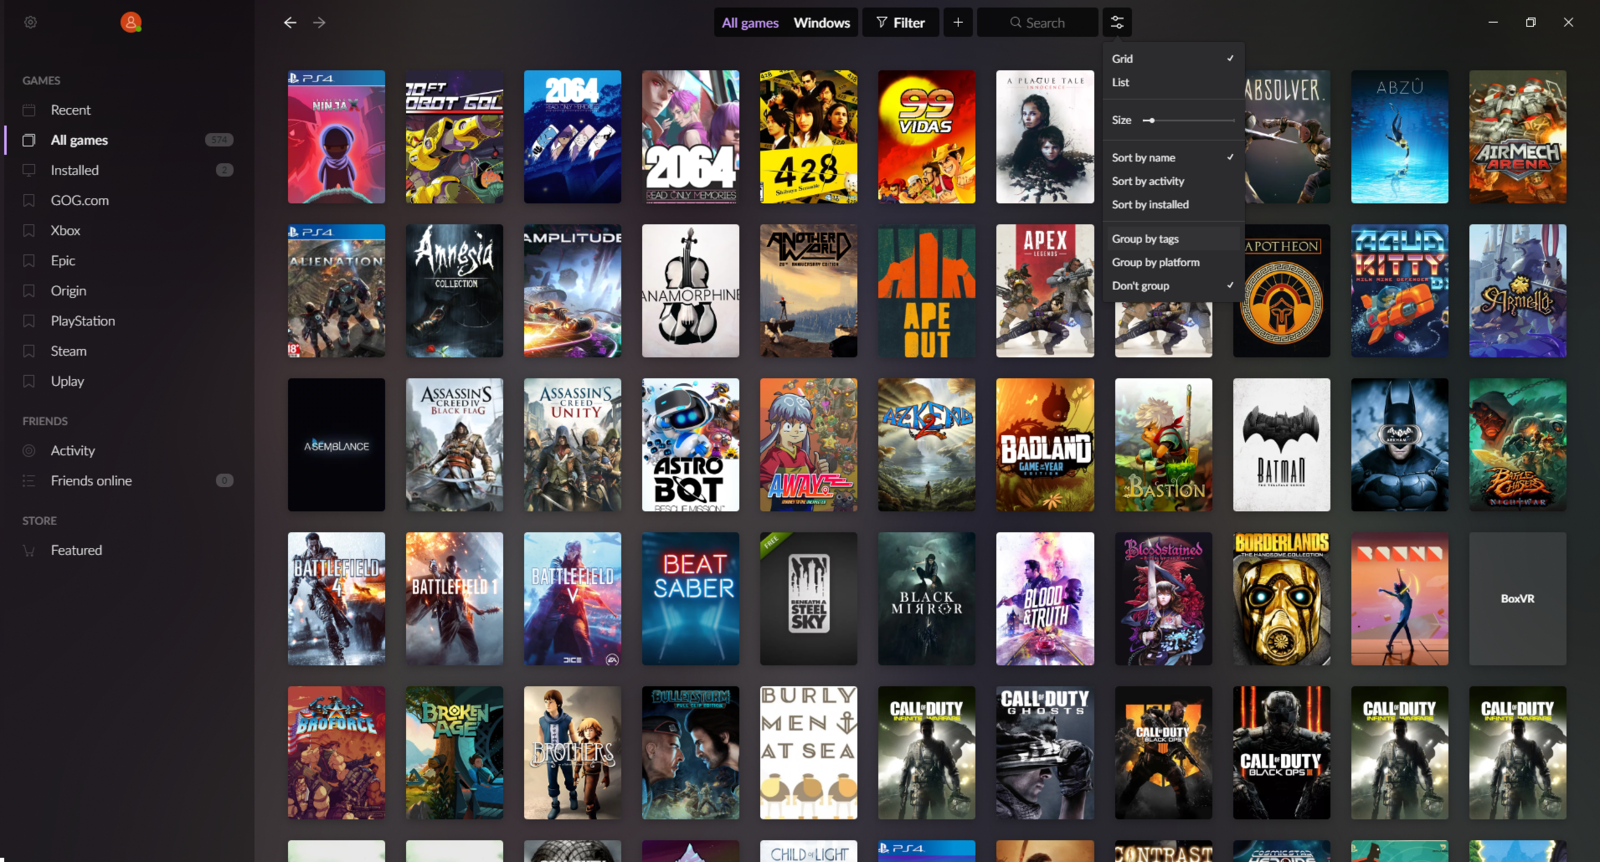Open the Black Mirror game cover

(x=926, y=599)
